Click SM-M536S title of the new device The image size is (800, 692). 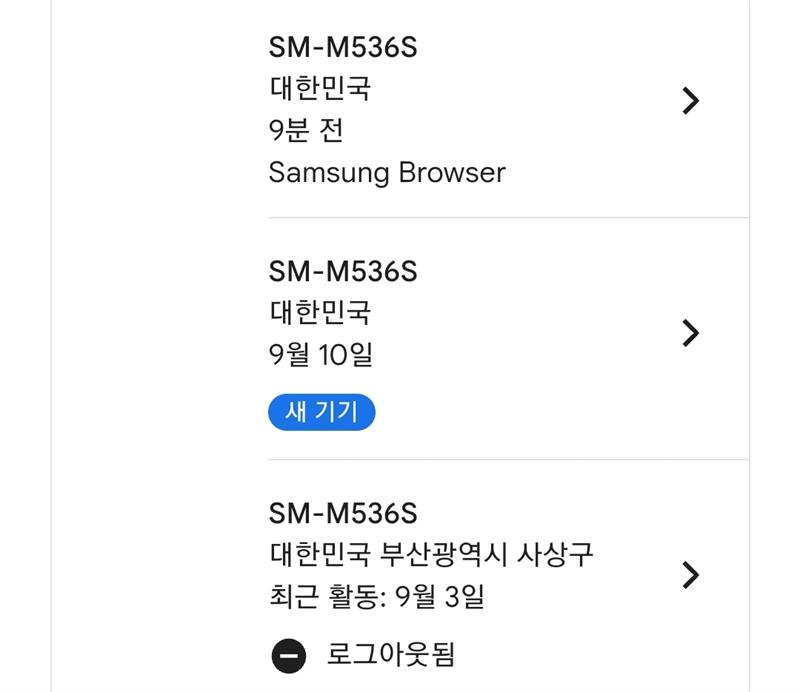[342, 271]
